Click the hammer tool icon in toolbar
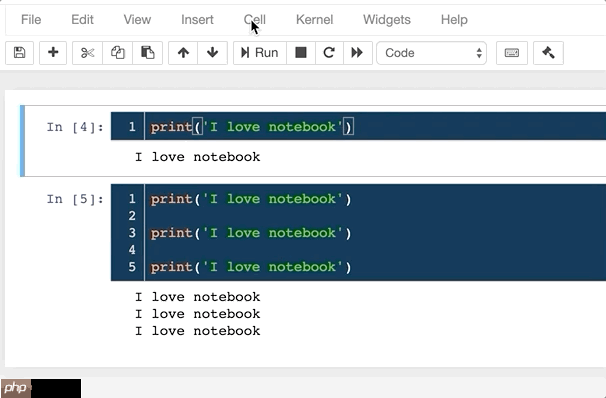This screenshot has height=398, width=606. coord(548,53)
